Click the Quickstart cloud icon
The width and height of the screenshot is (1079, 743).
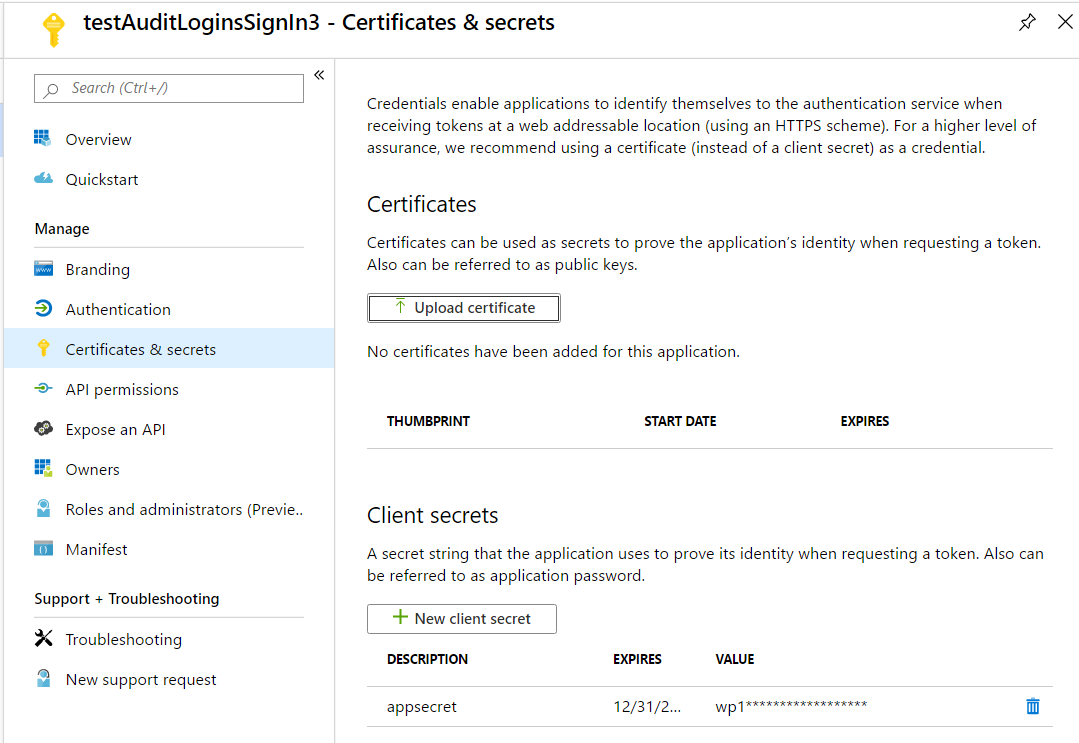pos(43,178)
